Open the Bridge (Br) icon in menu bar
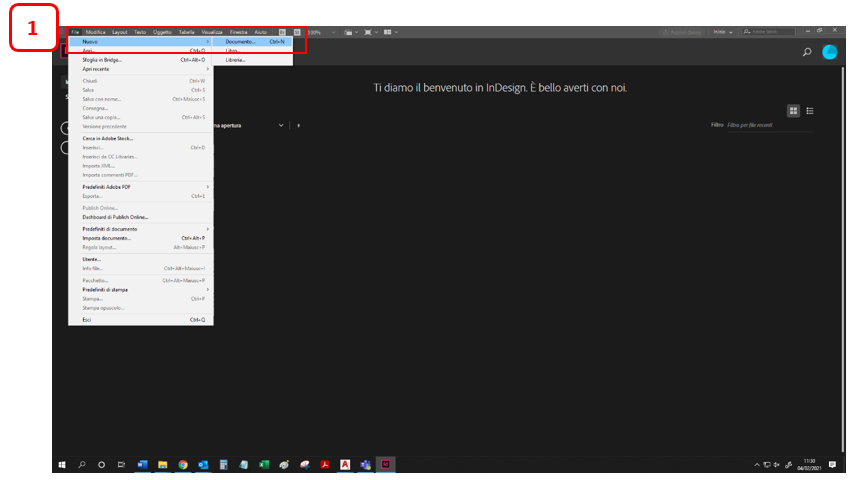Viewport: 856px width, 480px height. pyautogui.click(x=282, y=32)
